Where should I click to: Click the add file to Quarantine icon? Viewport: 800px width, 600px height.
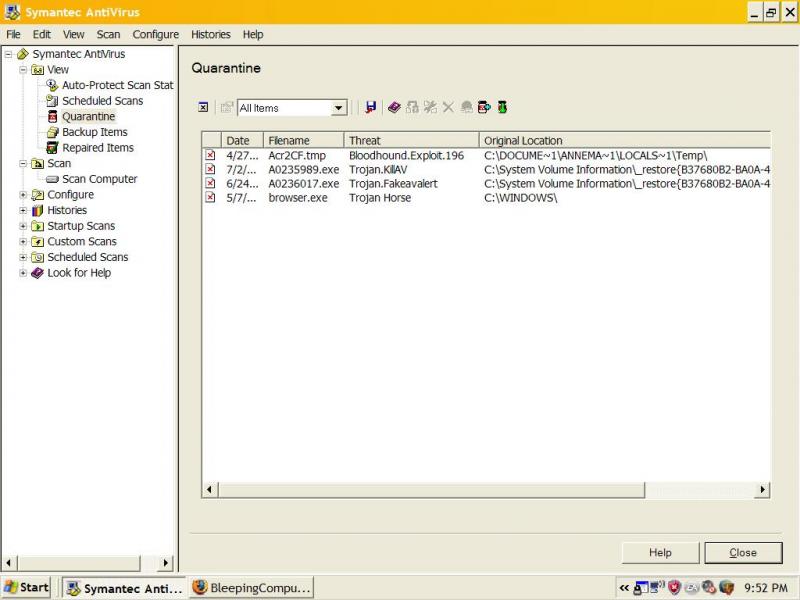(484, 107)
